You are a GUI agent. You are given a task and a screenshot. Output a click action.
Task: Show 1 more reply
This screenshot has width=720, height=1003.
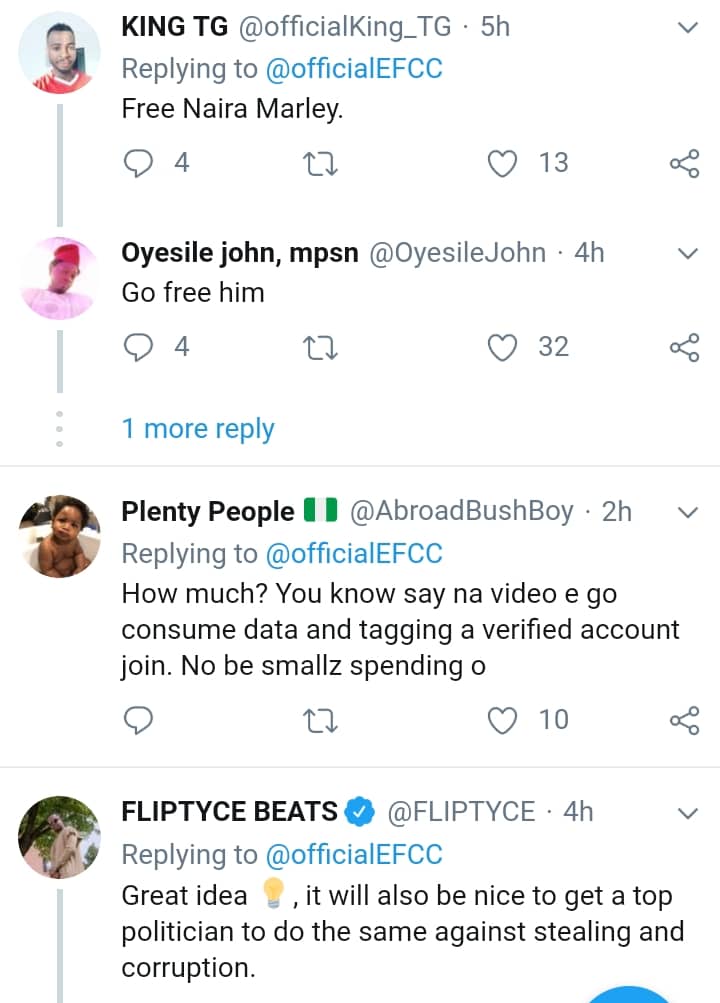click(x=198, y=429)
